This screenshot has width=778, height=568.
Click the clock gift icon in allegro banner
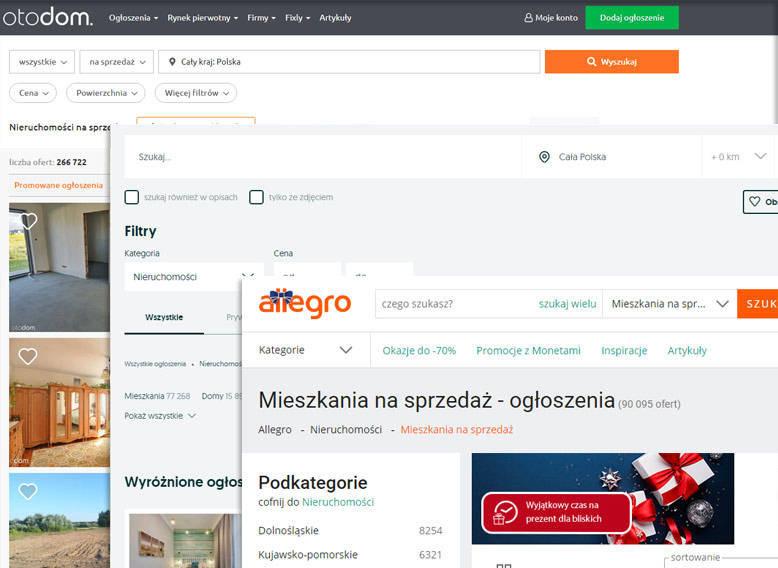505,513
